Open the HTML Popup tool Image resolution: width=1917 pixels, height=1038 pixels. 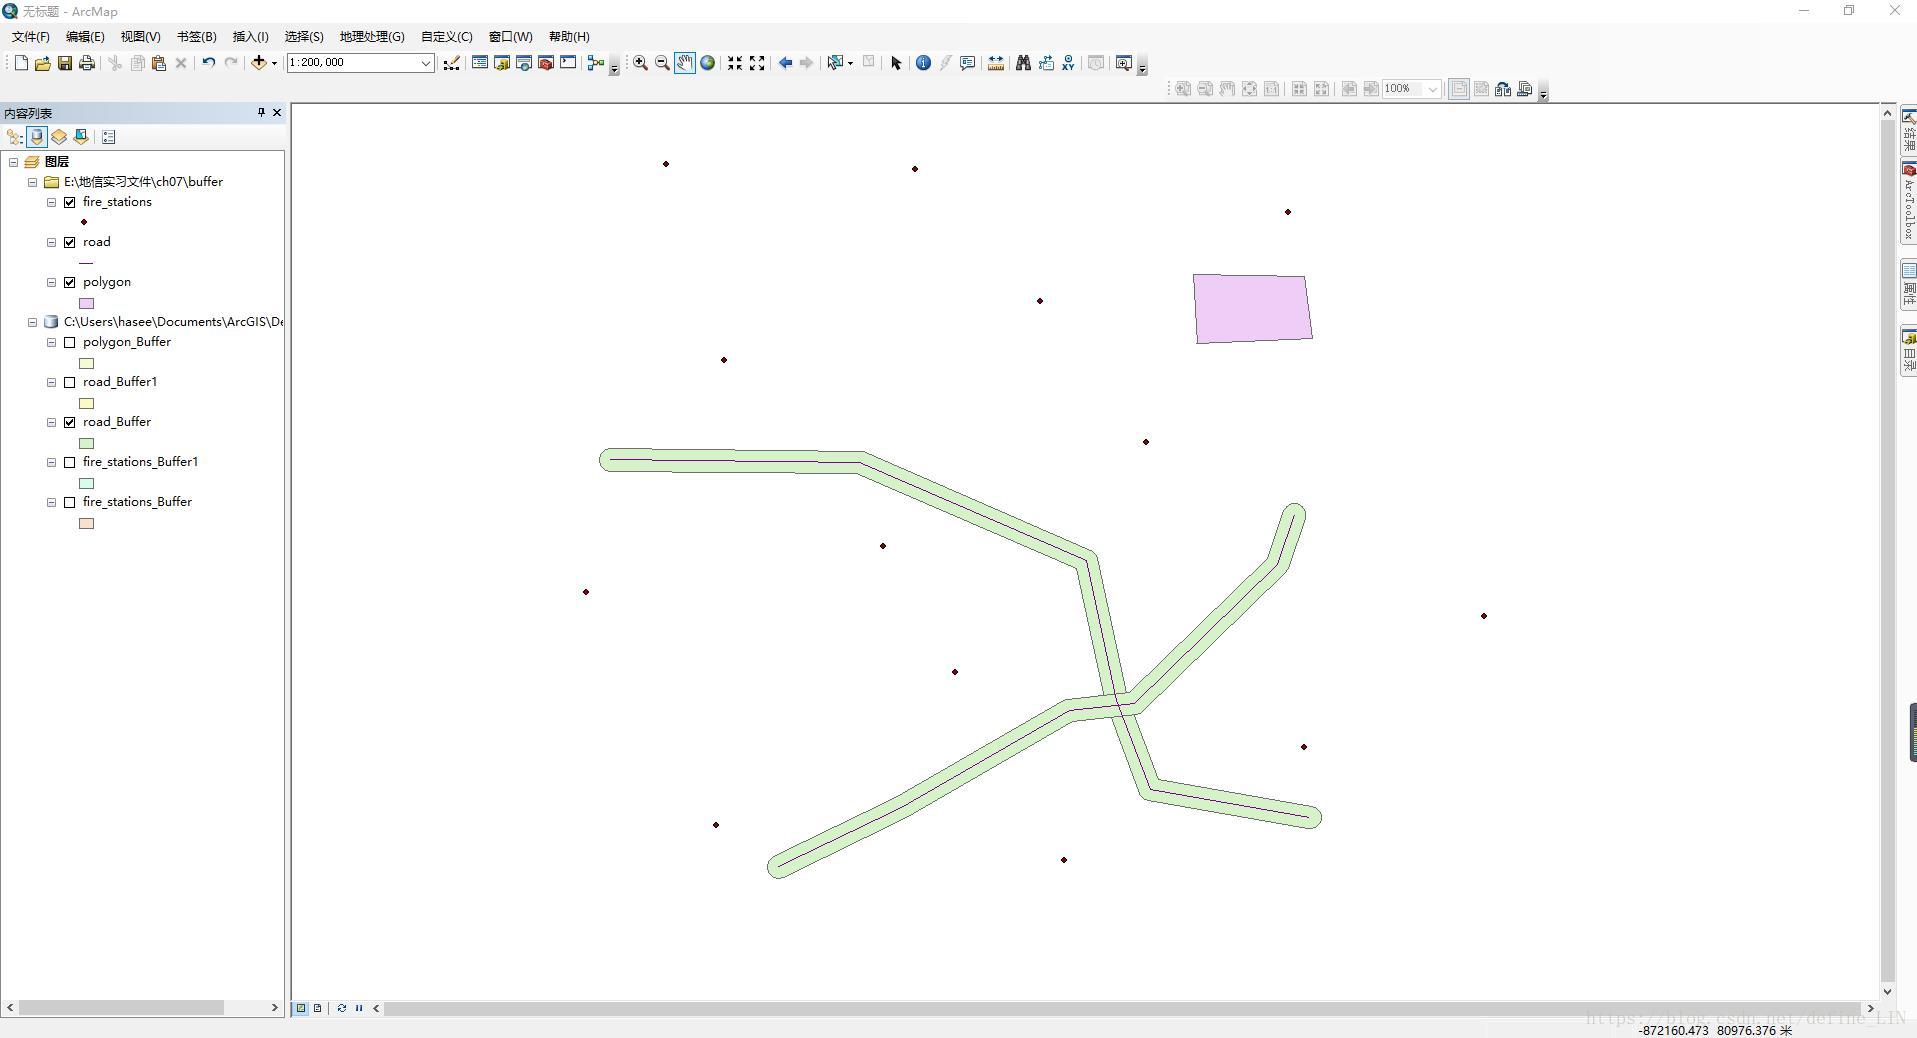pos(967,63)
